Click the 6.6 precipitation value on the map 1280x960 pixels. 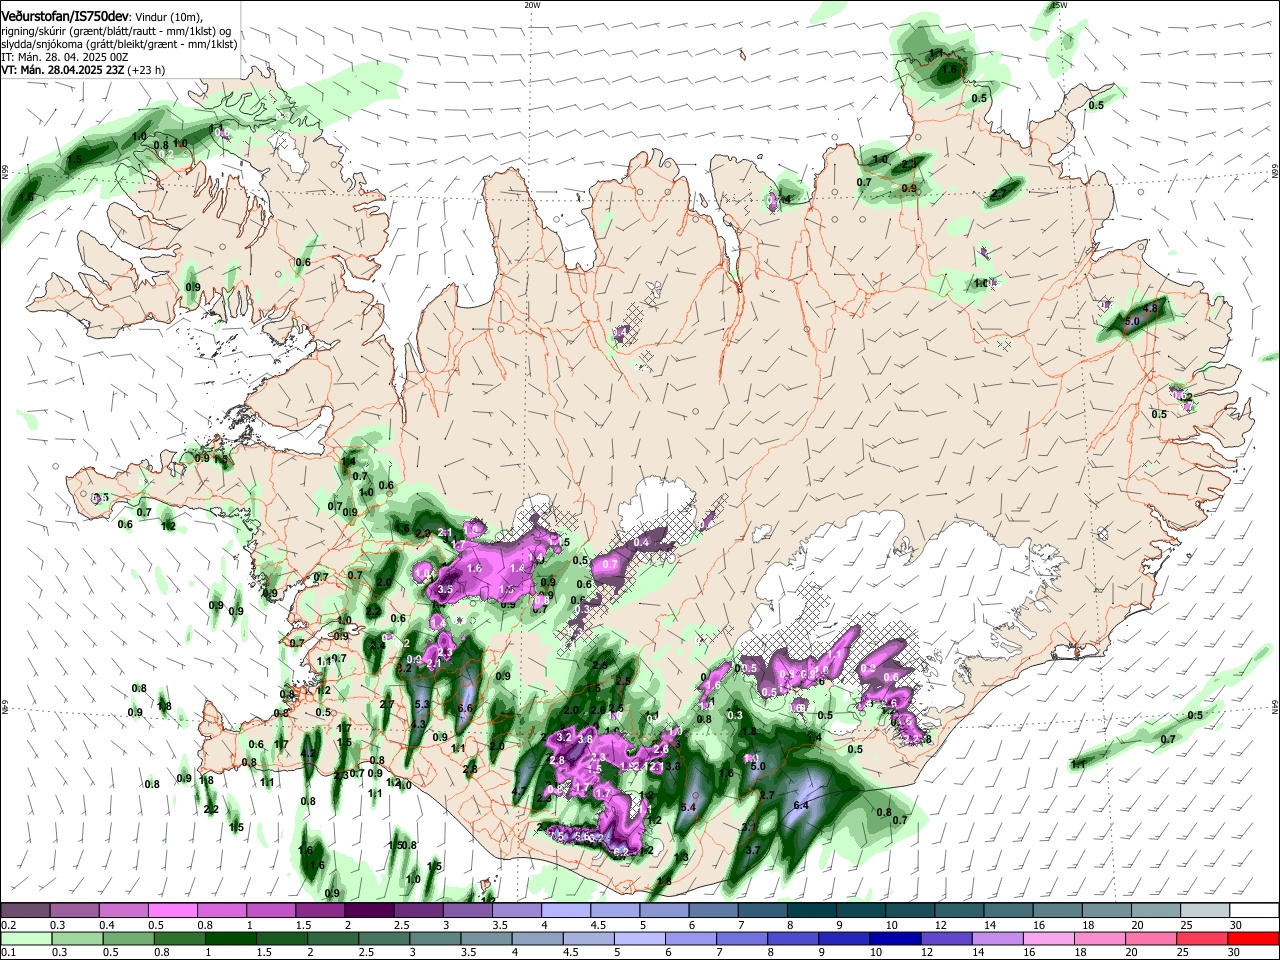pyautogui.click(x=465, y=708)
